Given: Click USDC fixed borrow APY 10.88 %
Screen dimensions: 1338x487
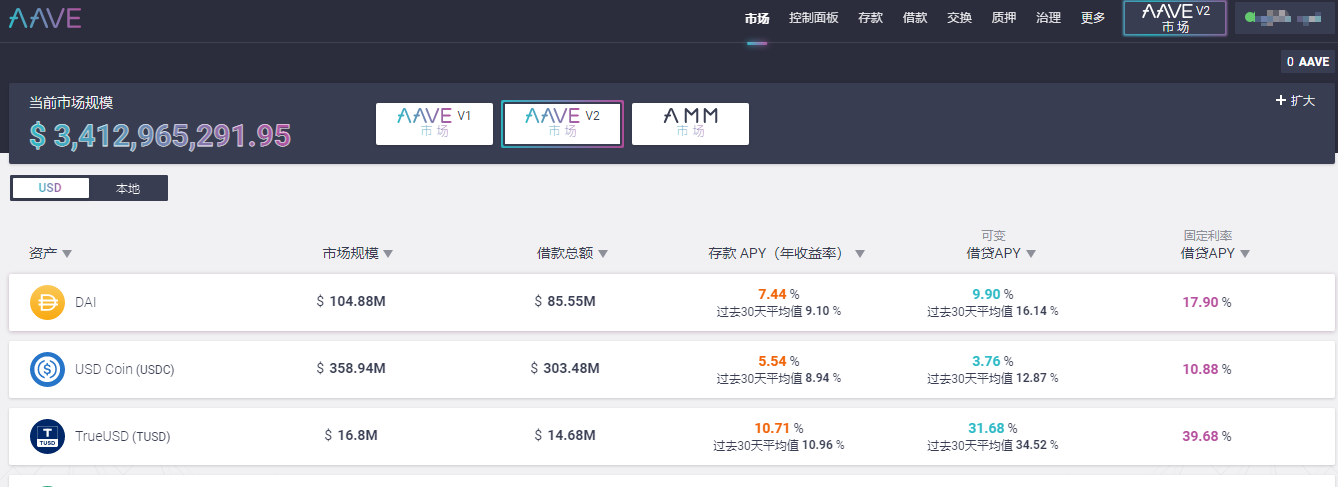Looking at the screenshot, I should (1206, 369).
